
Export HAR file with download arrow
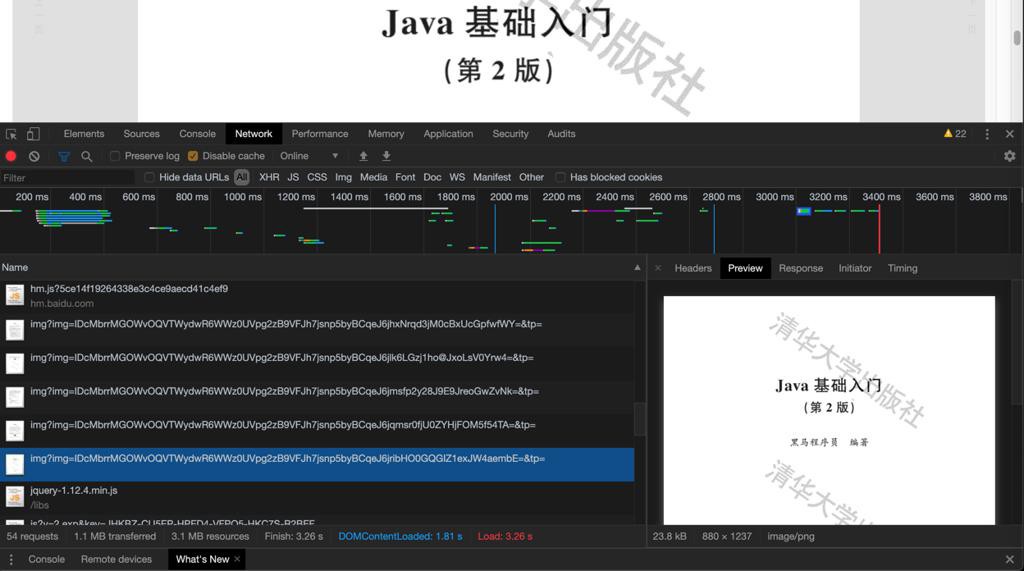click(x=387, y=156)
